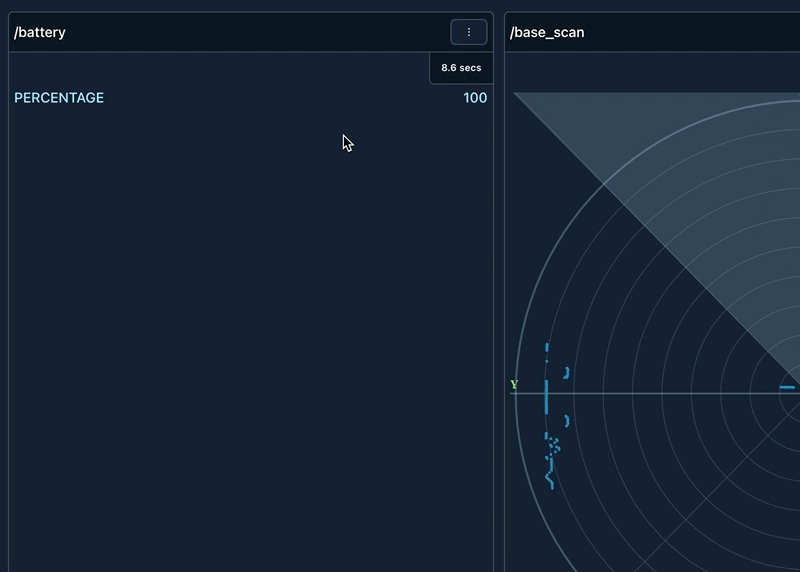The image size is (800, 572).
Task: Click the green Y axis label
Action: 514,384
